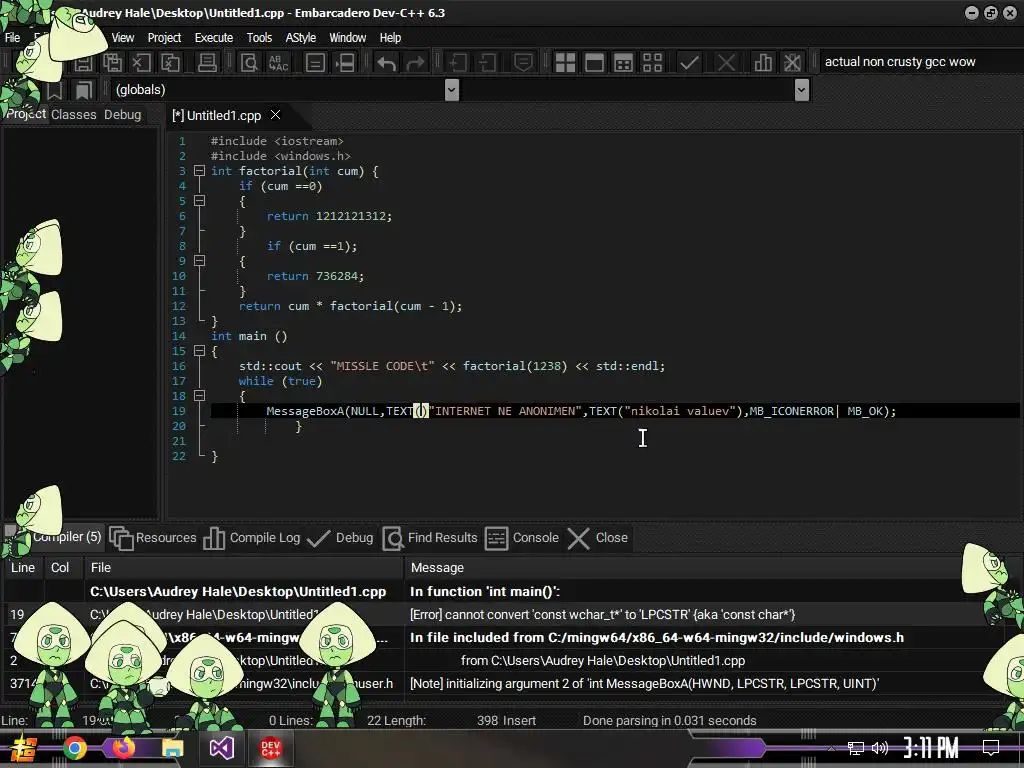Viewport: 1024px width, 768px height.
Task: Click the Save All toolbar icon
Action: click(x=112, y=63)
